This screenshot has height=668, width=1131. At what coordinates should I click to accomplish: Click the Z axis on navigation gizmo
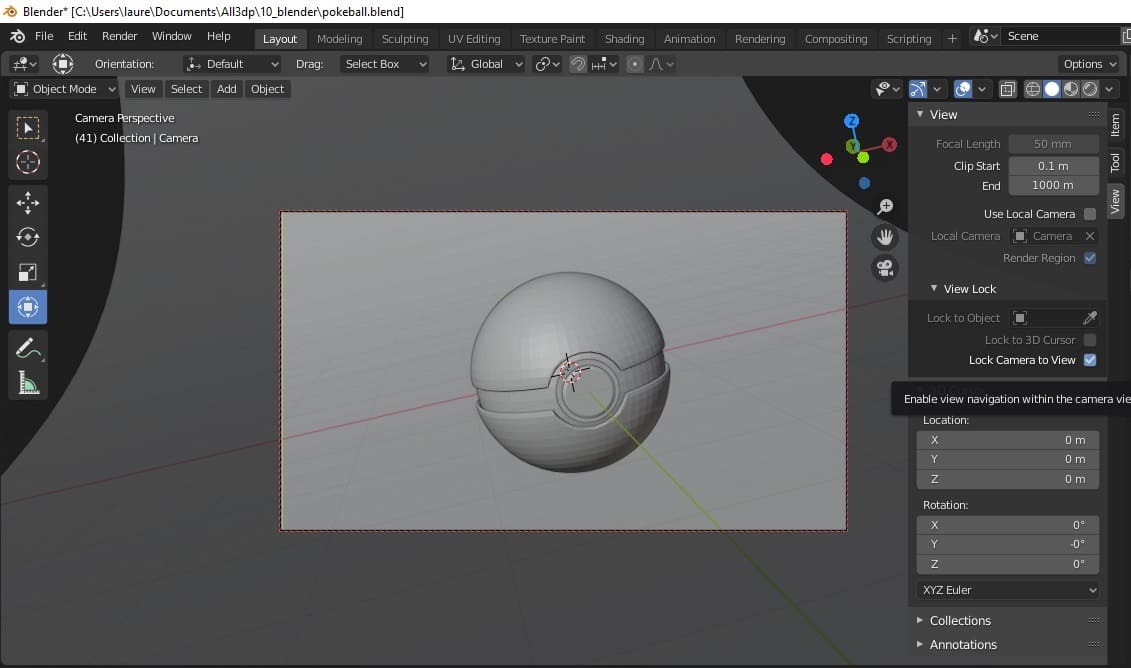pos(852,121)
